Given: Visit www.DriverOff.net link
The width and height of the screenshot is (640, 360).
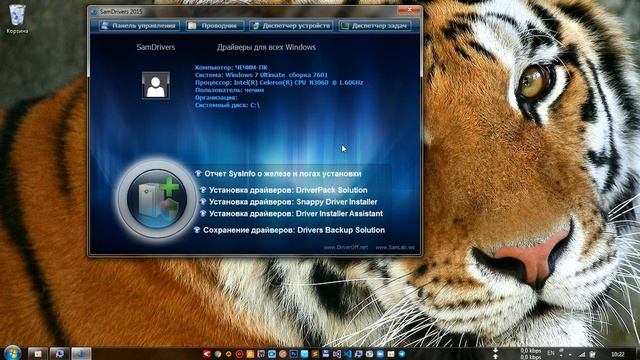Looking at the screenshot, I should point(346,247).
